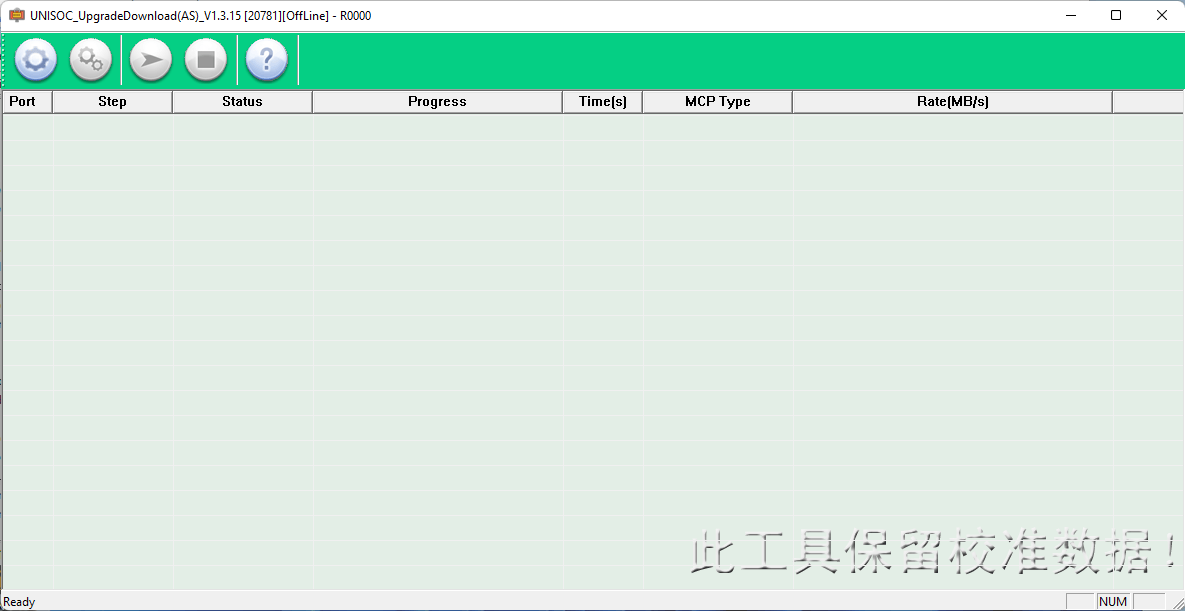Click the MCP Type column header
Screen dimensions: 1185x611
pos(717,101)
